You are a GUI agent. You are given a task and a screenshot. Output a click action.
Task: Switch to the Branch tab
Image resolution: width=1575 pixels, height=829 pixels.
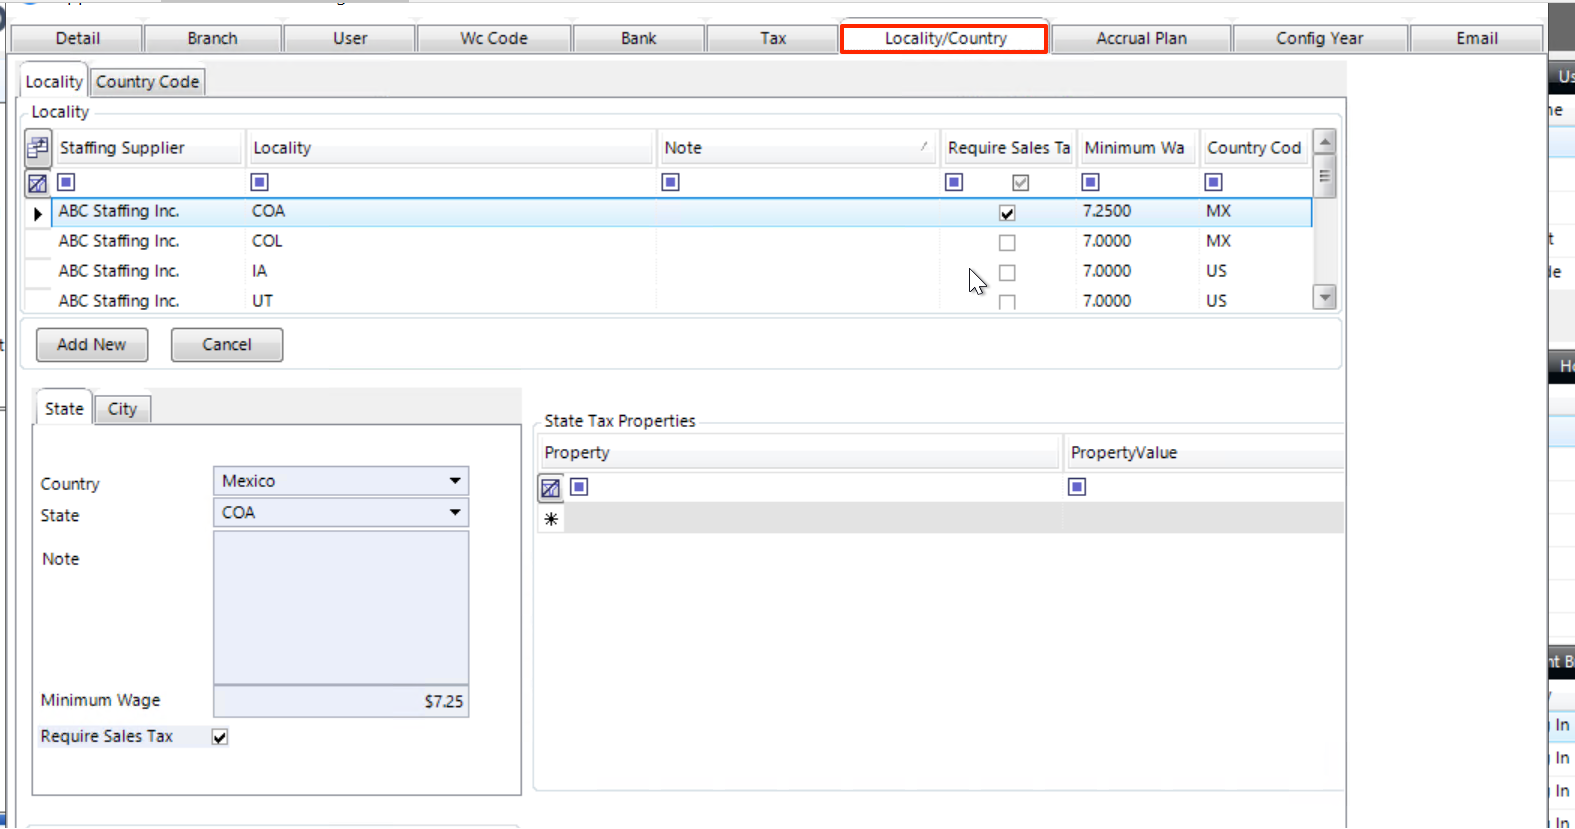(x=212, y=38)
